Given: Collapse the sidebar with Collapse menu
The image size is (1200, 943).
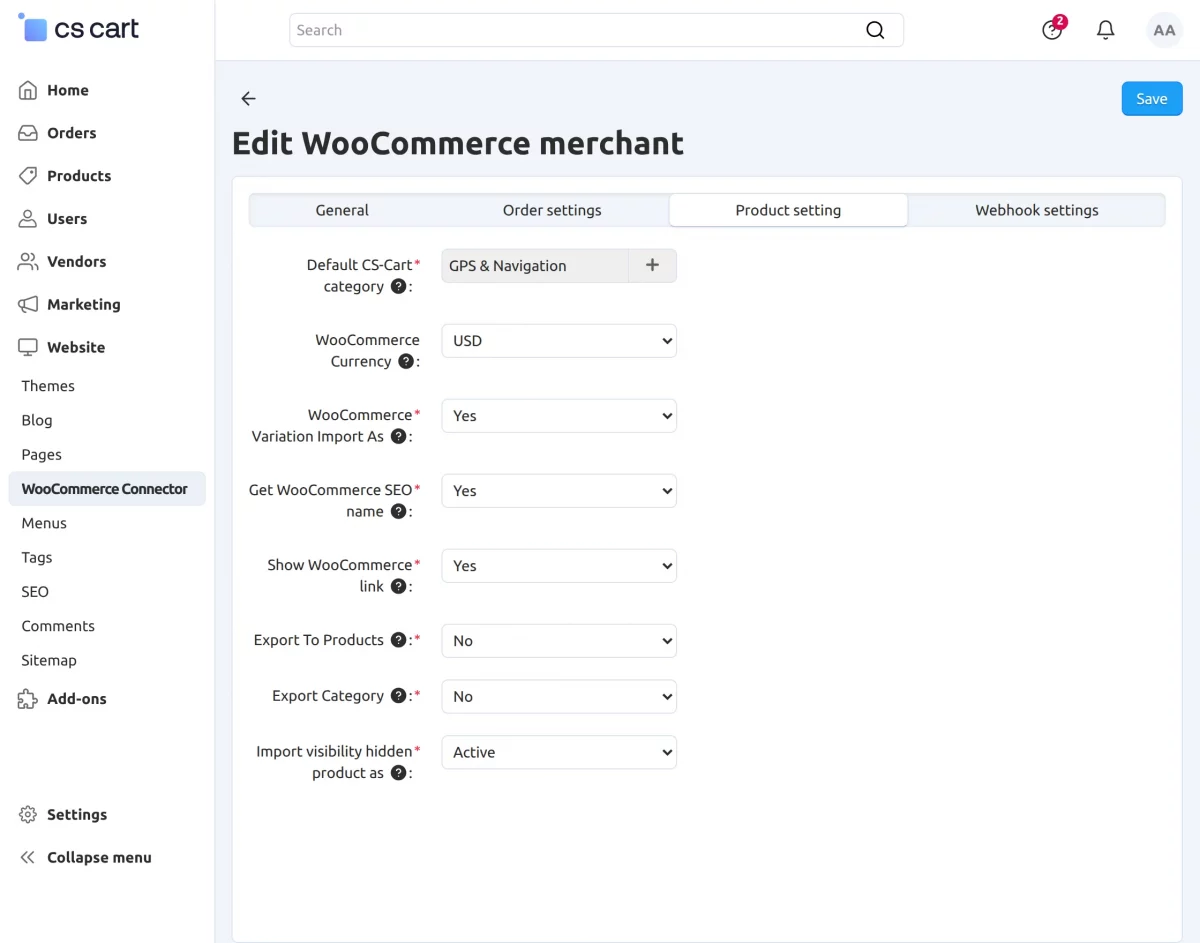Looking at the screenshot, I should (x=85, y=857).
